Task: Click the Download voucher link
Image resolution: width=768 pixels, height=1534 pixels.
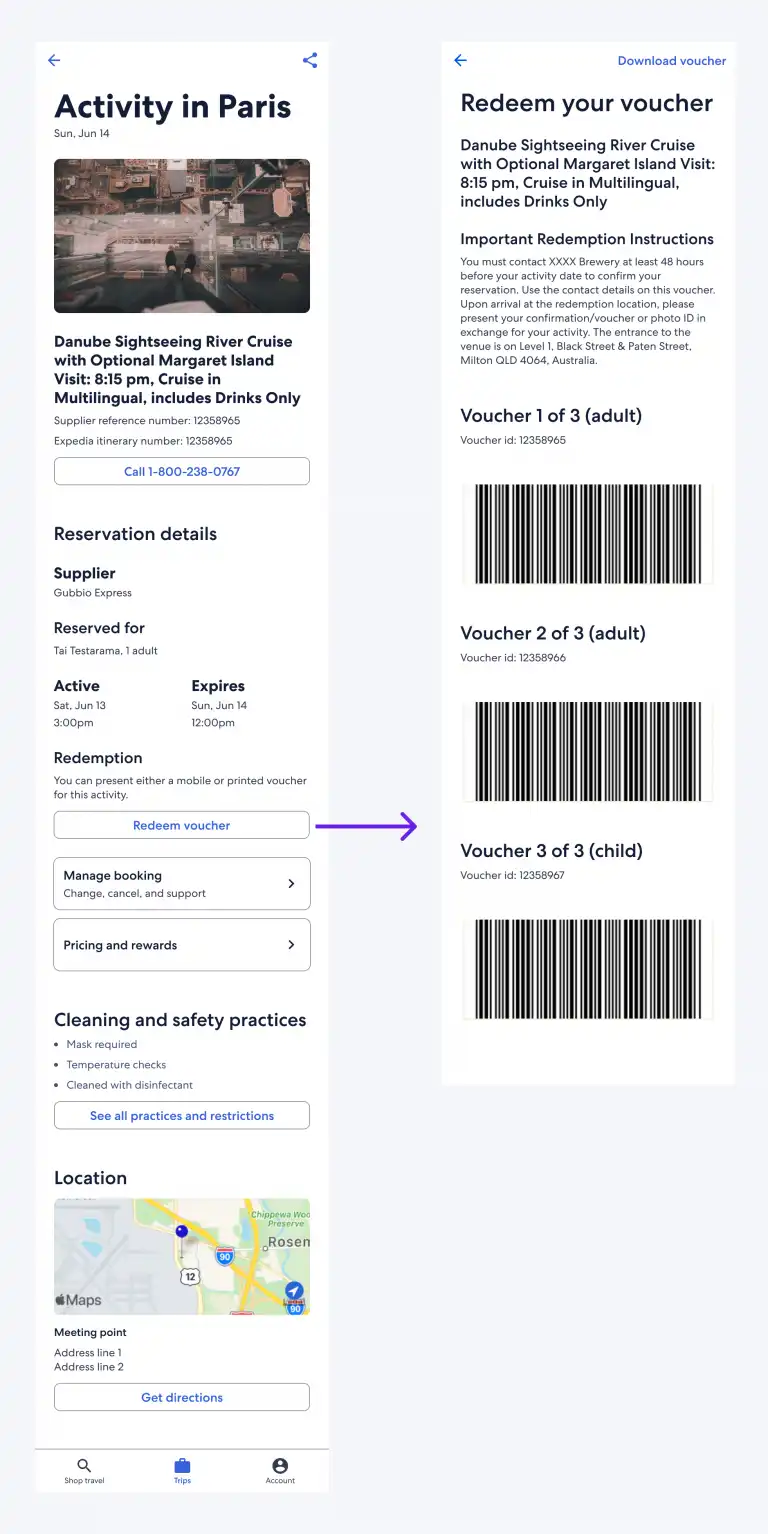Action: 671,61
